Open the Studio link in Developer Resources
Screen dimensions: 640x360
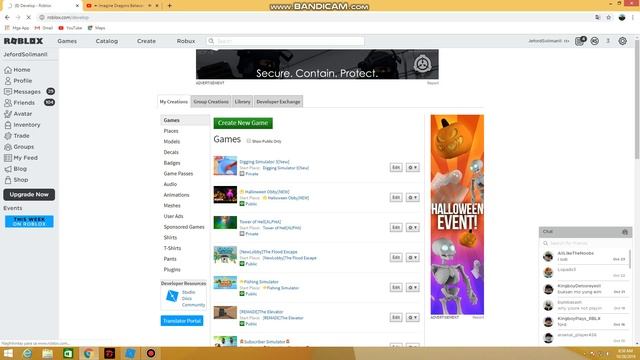[189, 292]
